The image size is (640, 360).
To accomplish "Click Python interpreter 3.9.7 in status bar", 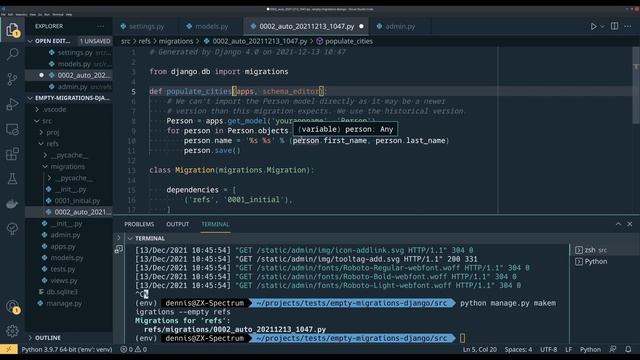I will [x=67, y=349].
